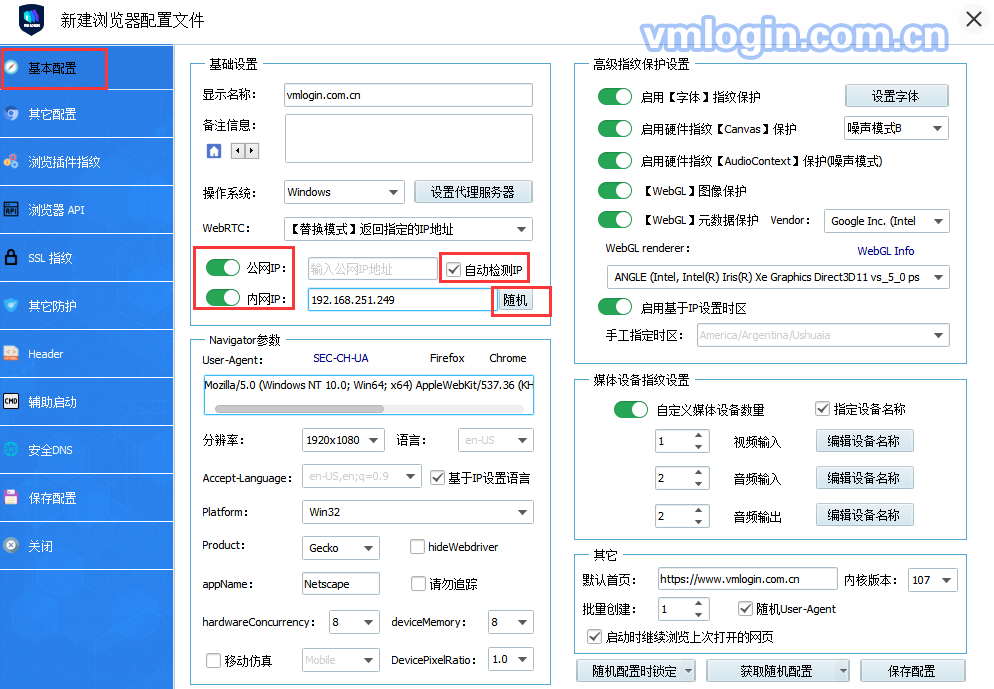This screenshot has width=994, height=689.
Task: Expand the WebGL renderer ANGLE dropdown
Action: click(778, 277)
